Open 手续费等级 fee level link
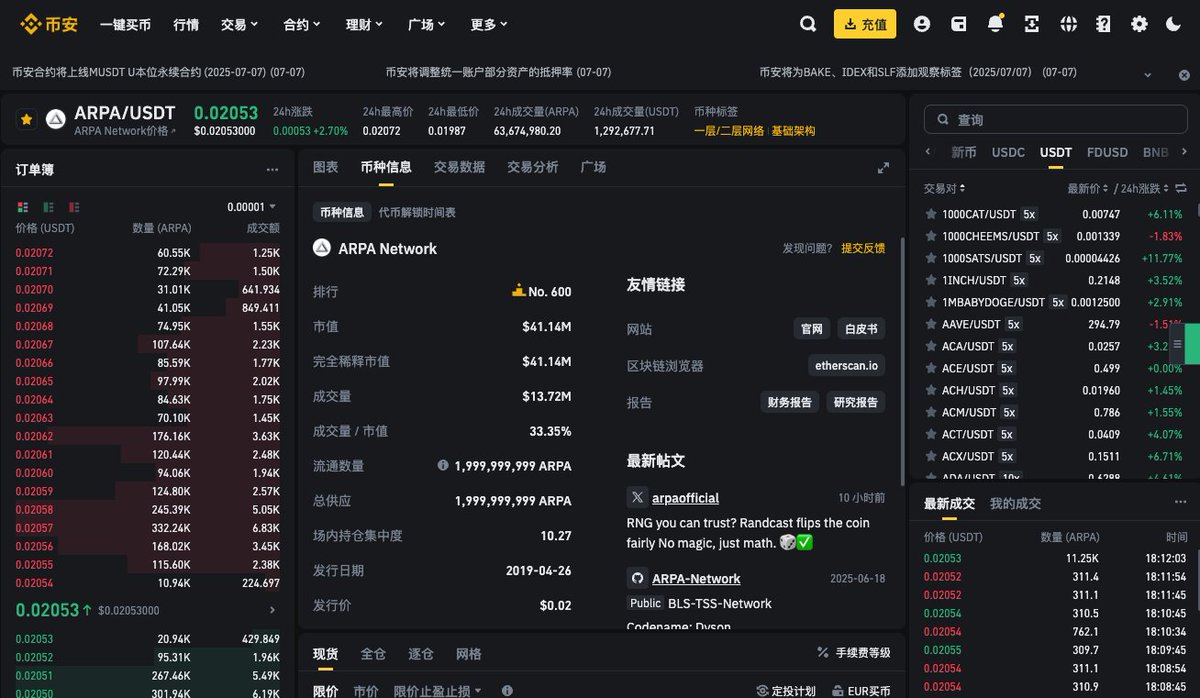This screenshot has height=698, width=1200. (854, 653)
